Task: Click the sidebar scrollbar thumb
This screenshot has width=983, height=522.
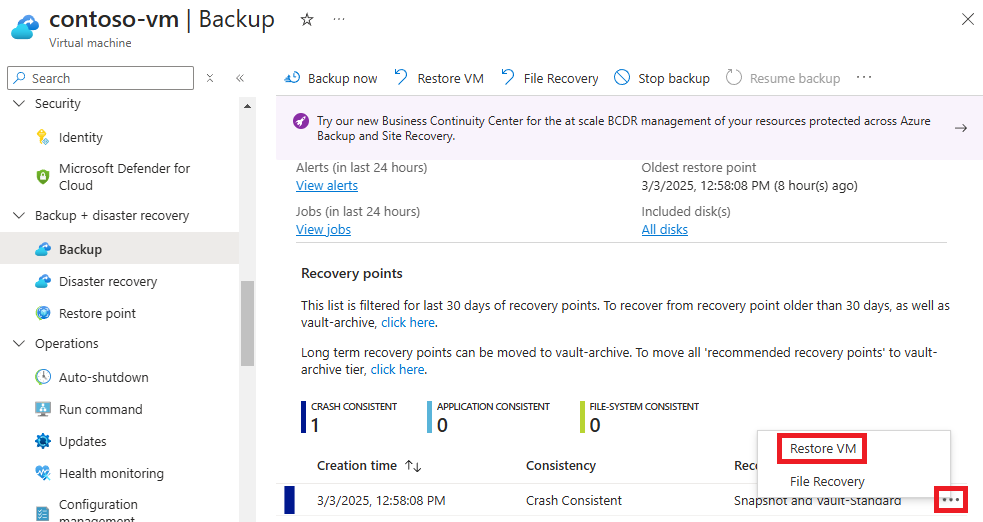Action: (247, 323)
